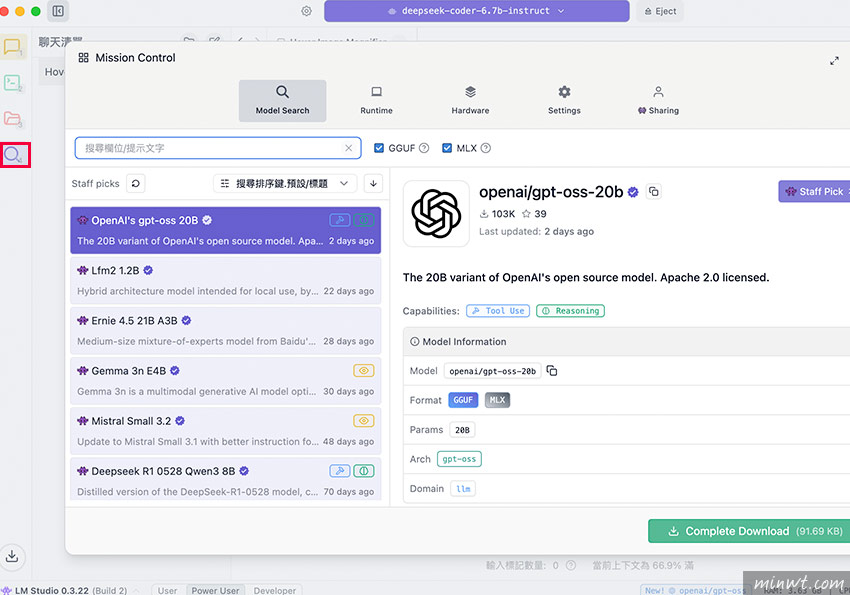Eject the loaded model
The width and height of the screenshot is (850, 595).
(660, 11)
